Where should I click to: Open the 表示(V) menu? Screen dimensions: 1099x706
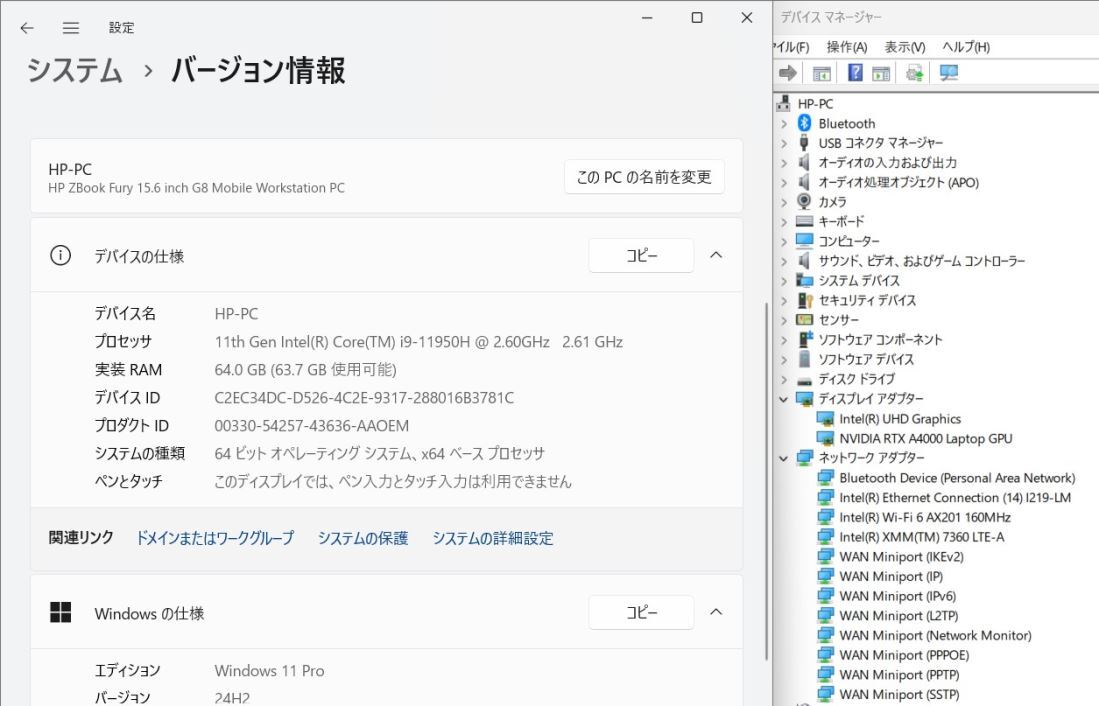pos(904,47)
